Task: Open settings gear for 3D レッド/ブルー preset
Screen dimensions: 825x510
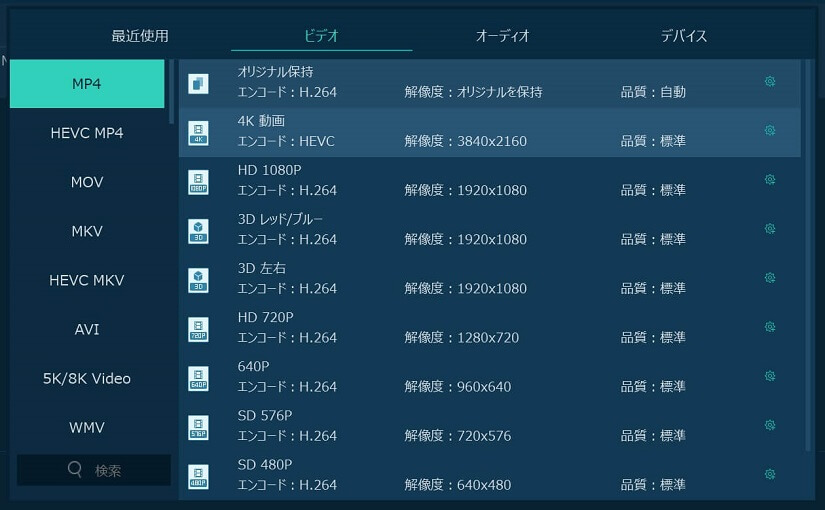Action: pyautogui.click(x=770, y=228)
